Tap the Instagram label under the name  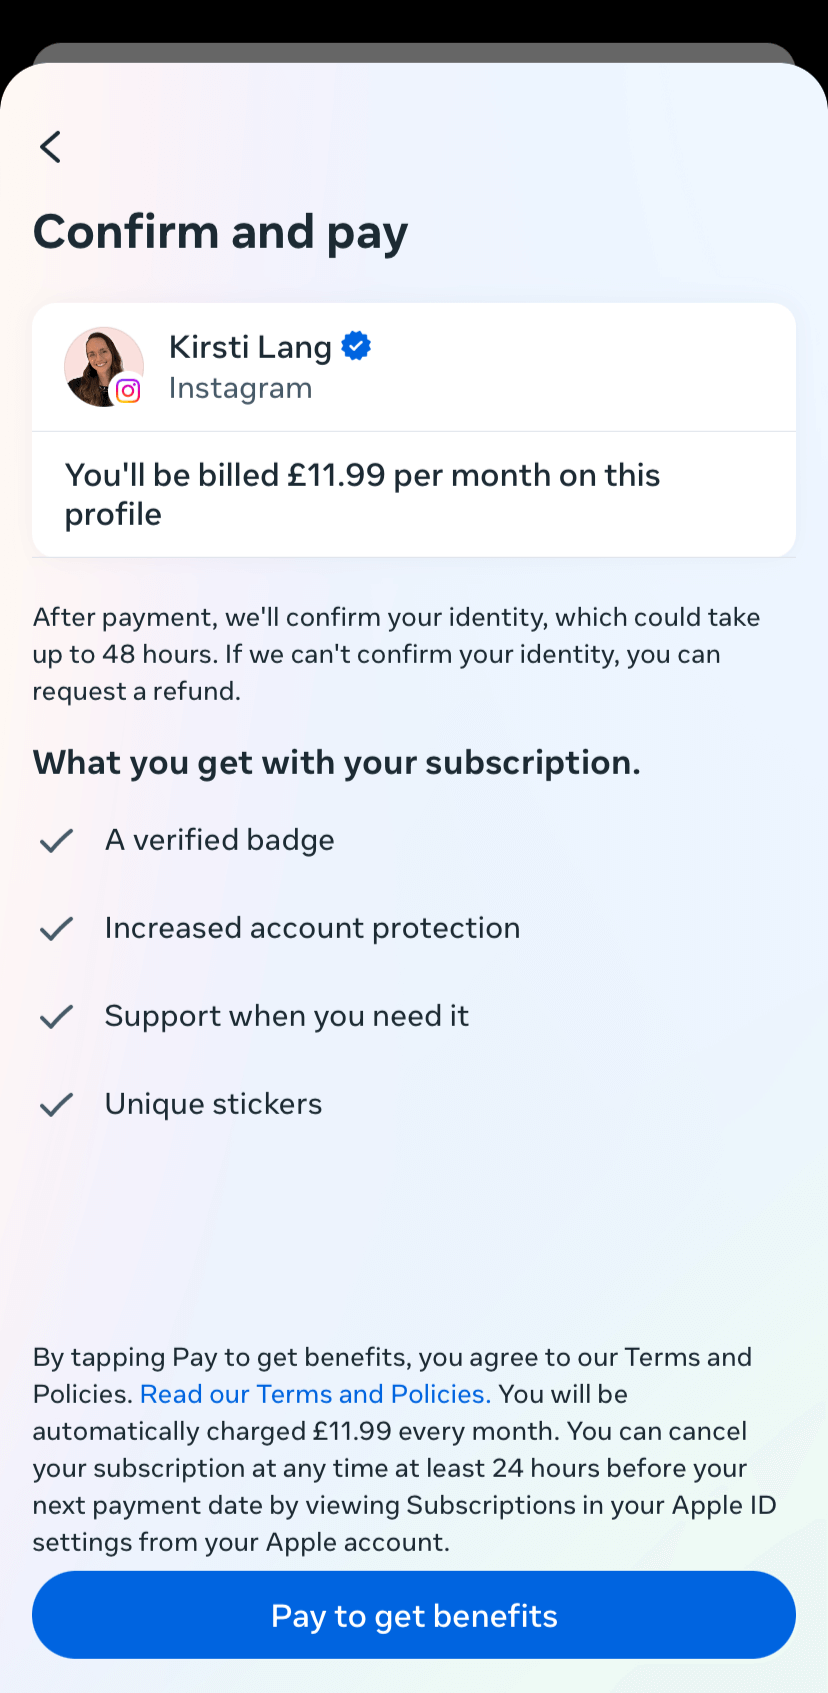tap(240, 388)
